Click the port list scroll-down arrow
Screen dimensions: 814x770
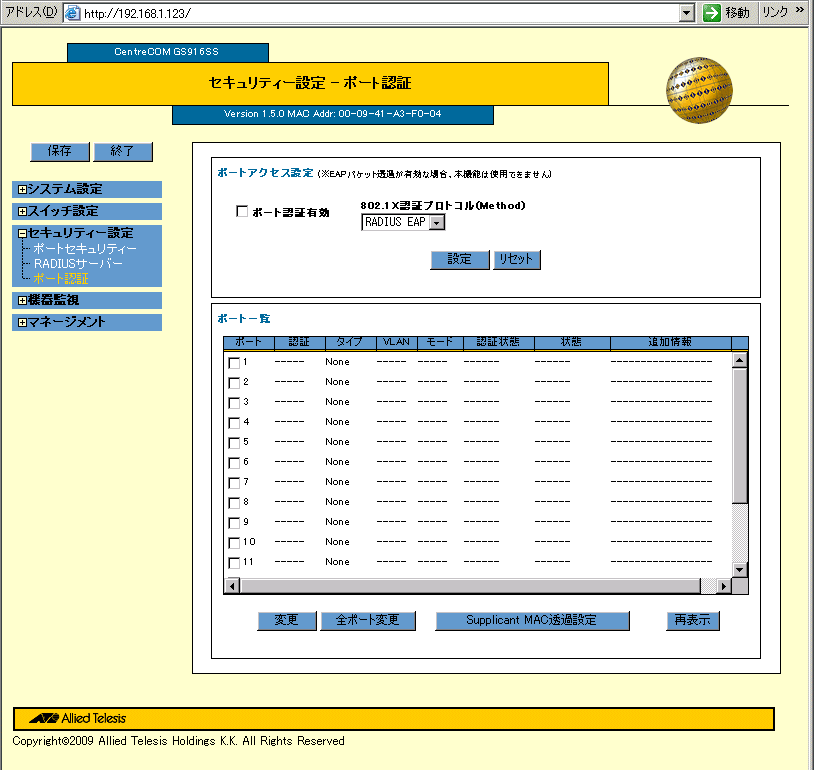coord(740,569)
